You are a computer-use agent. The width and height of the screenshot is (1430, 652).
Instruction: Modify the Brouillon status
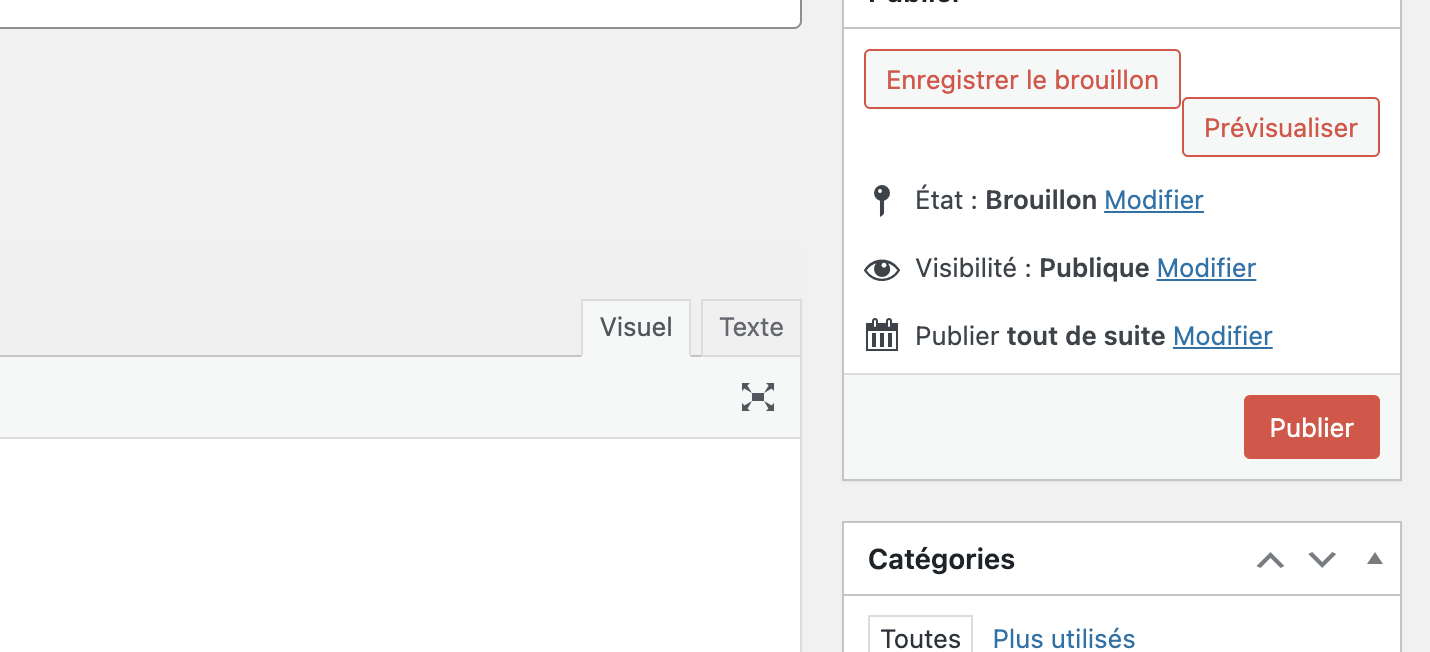[x=1153, y=200]
